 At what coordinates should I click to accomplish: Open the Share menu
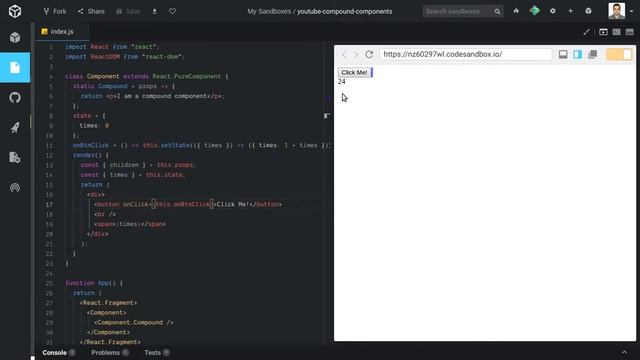91,11
